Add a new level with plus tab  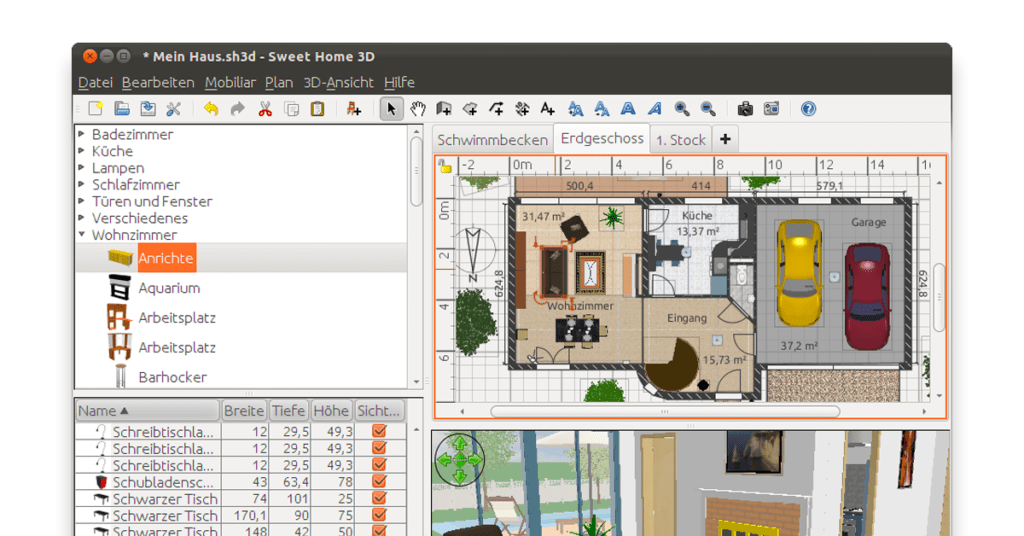(x=725, y=139)
